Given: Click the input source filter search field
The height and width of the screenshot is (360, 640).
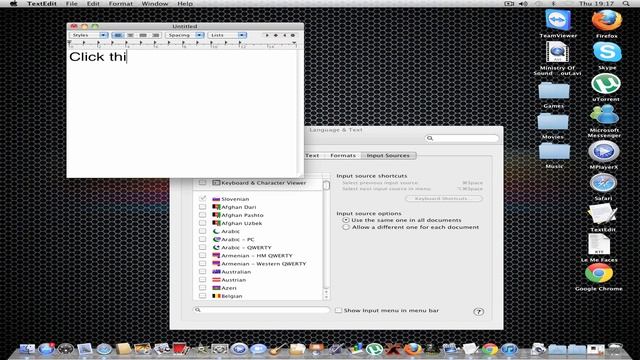Looking at the screenshot, I should coord(261,310).
